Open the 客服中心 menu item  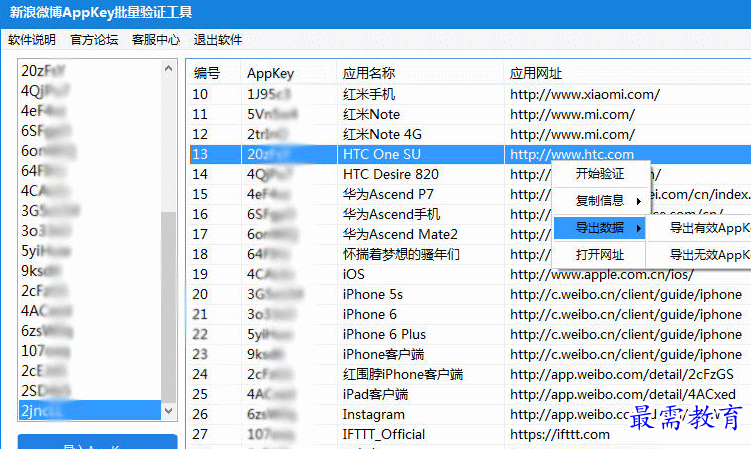(x=156, y=40)
